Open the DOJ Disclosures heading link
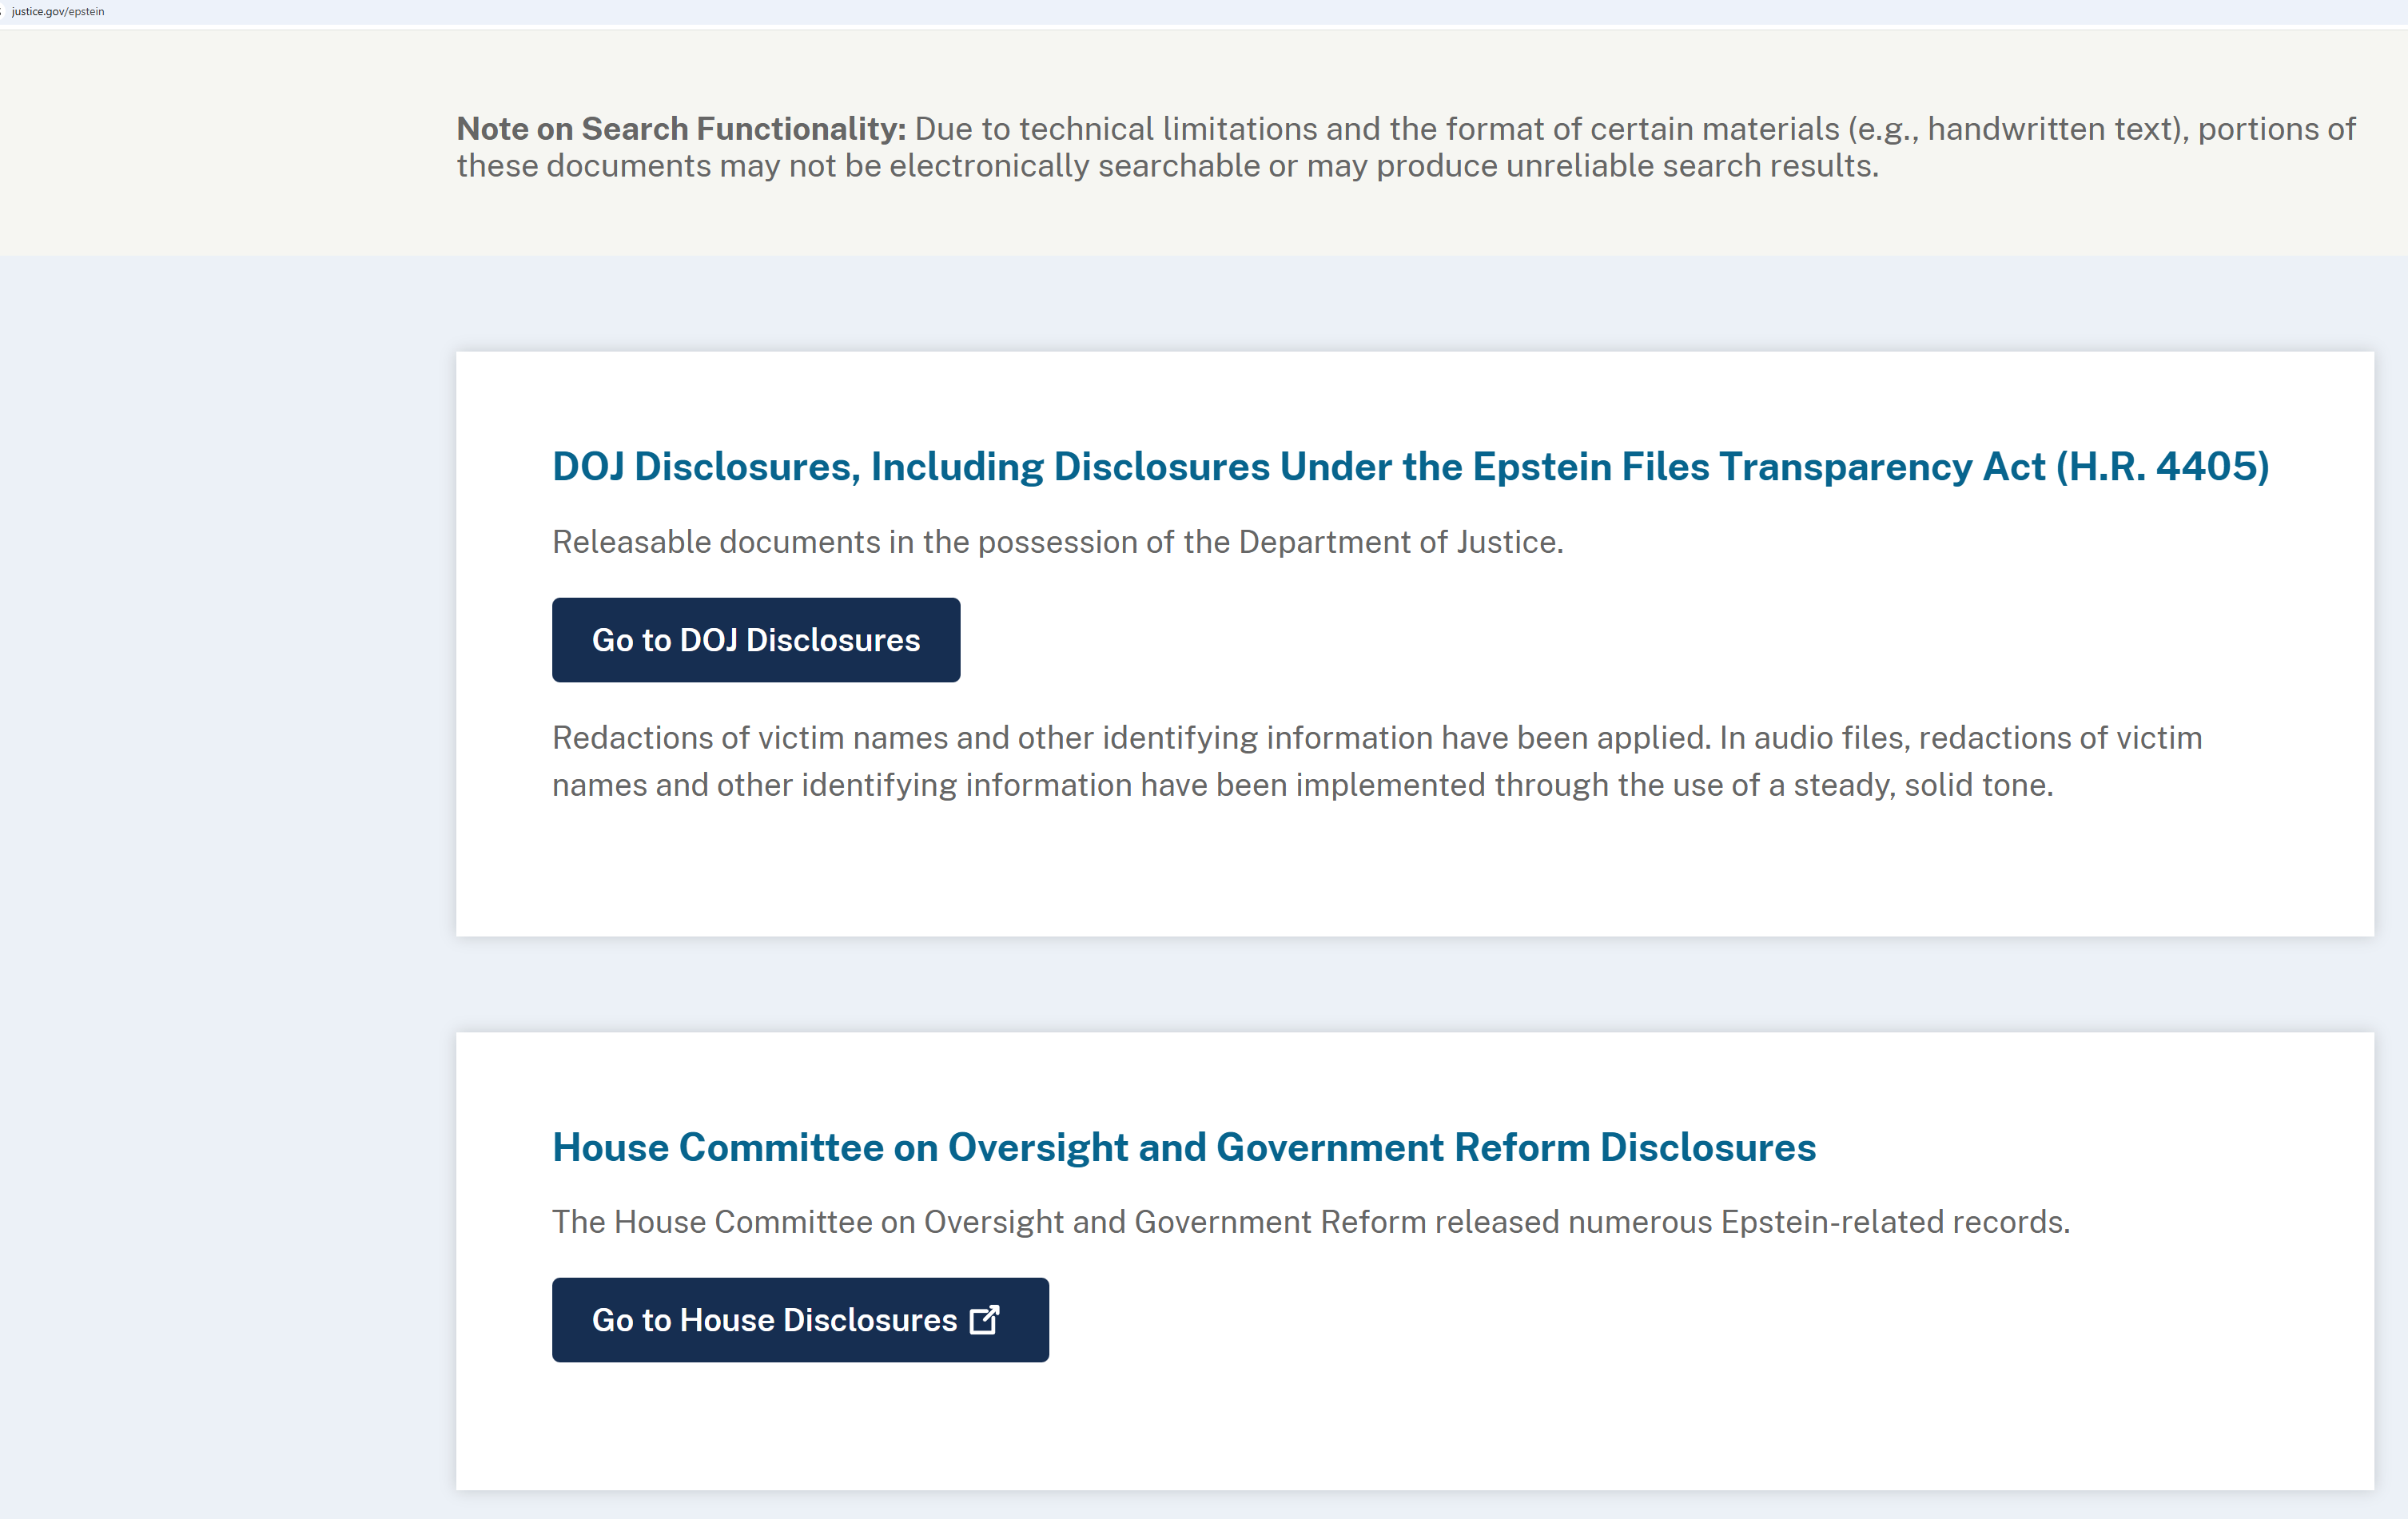This screenshot has height=1519, width=2408. coord(1410,467)
